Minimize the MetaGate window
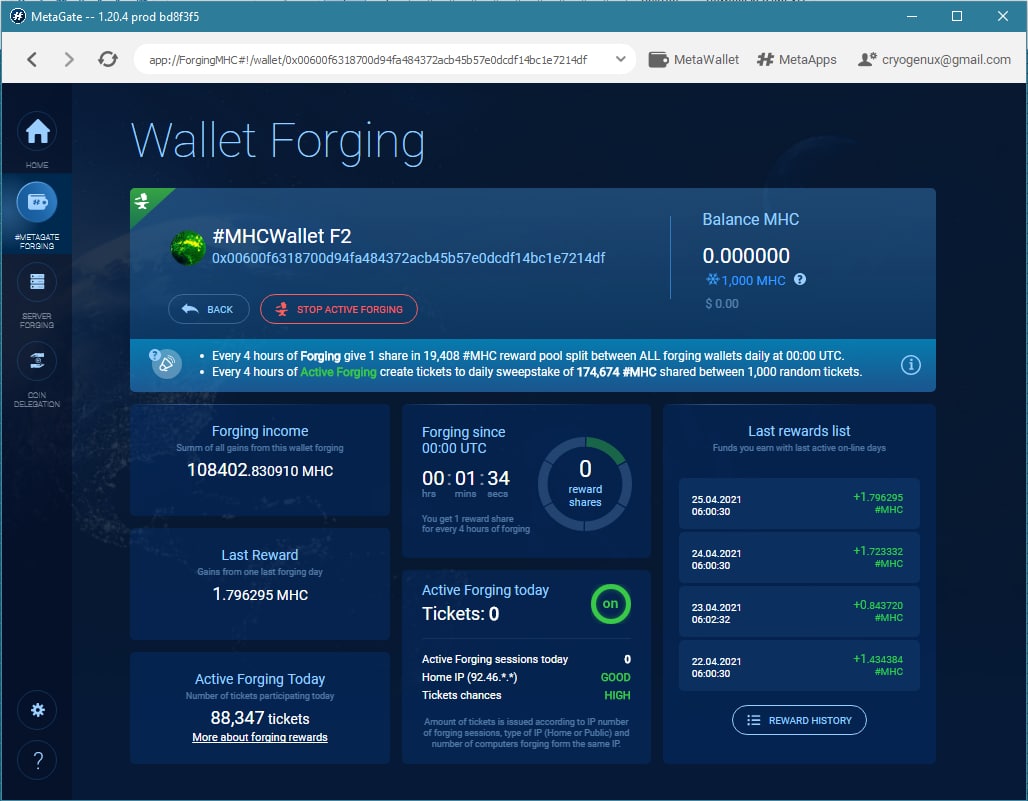Image resolution: width=1028 pixels, height=801 pixels. (x=911, y=16)
